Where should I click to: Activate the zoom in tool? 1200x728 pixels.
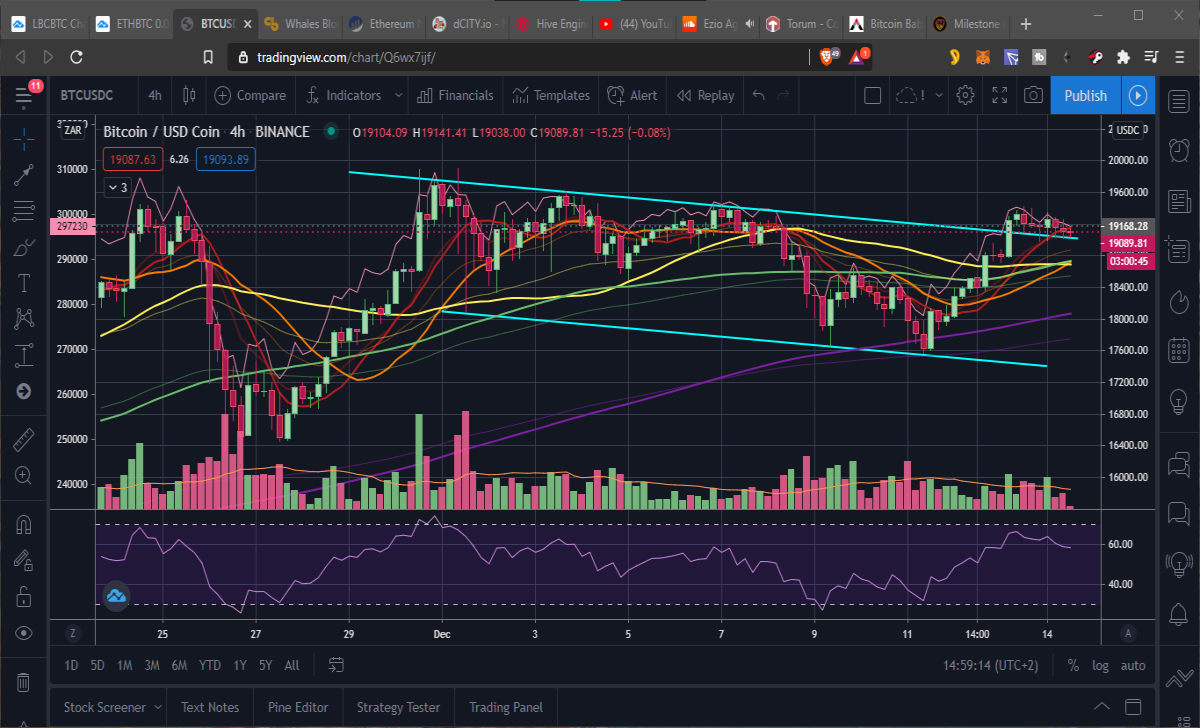[x=24, y=475]
